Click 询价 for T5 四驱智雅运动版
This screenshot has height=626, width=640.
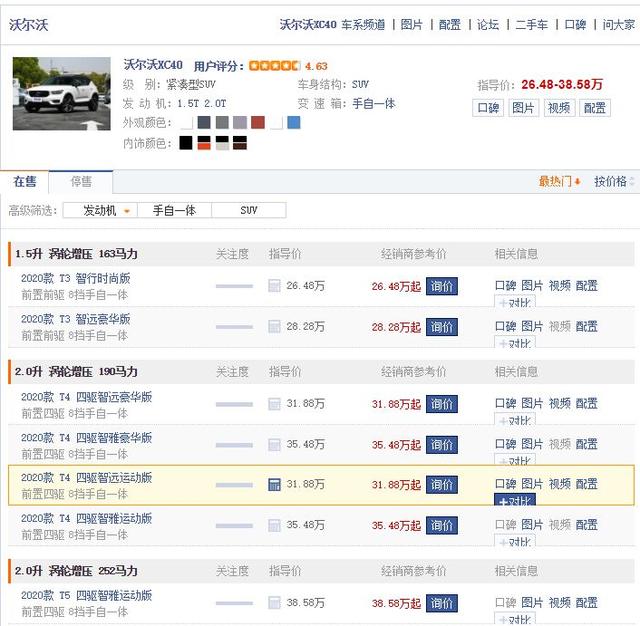pyautogui.click(x=442, y=603)
